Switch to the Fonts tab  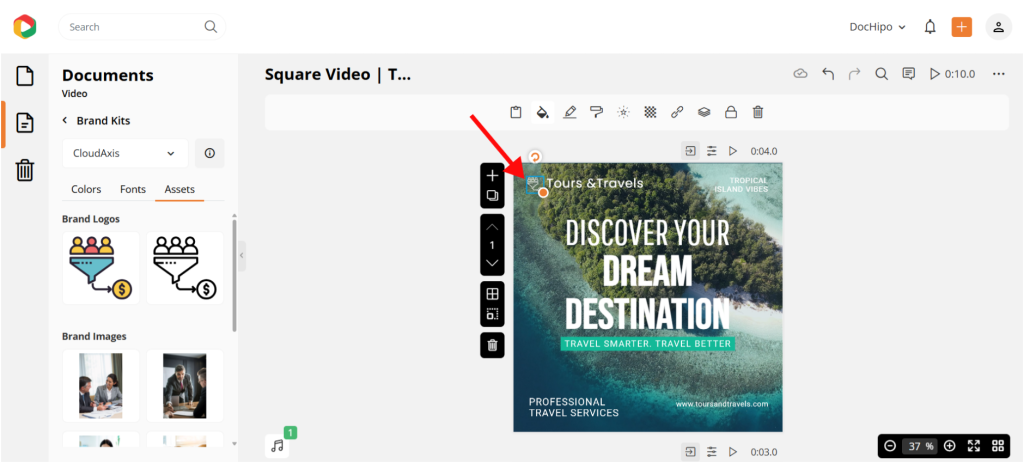133,189
